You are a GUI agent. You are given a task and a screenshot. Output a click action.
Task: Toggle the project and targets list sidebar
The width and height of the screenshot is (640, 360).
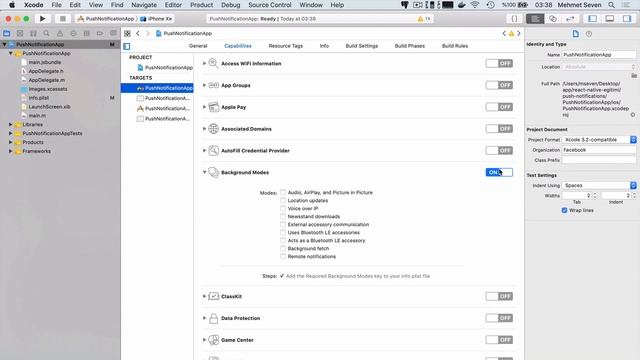(x=127, y=46)
